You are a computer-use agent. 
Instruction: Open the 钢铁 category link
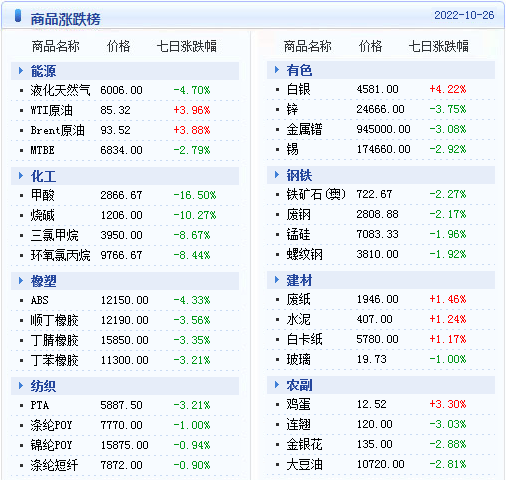[299, 175]
